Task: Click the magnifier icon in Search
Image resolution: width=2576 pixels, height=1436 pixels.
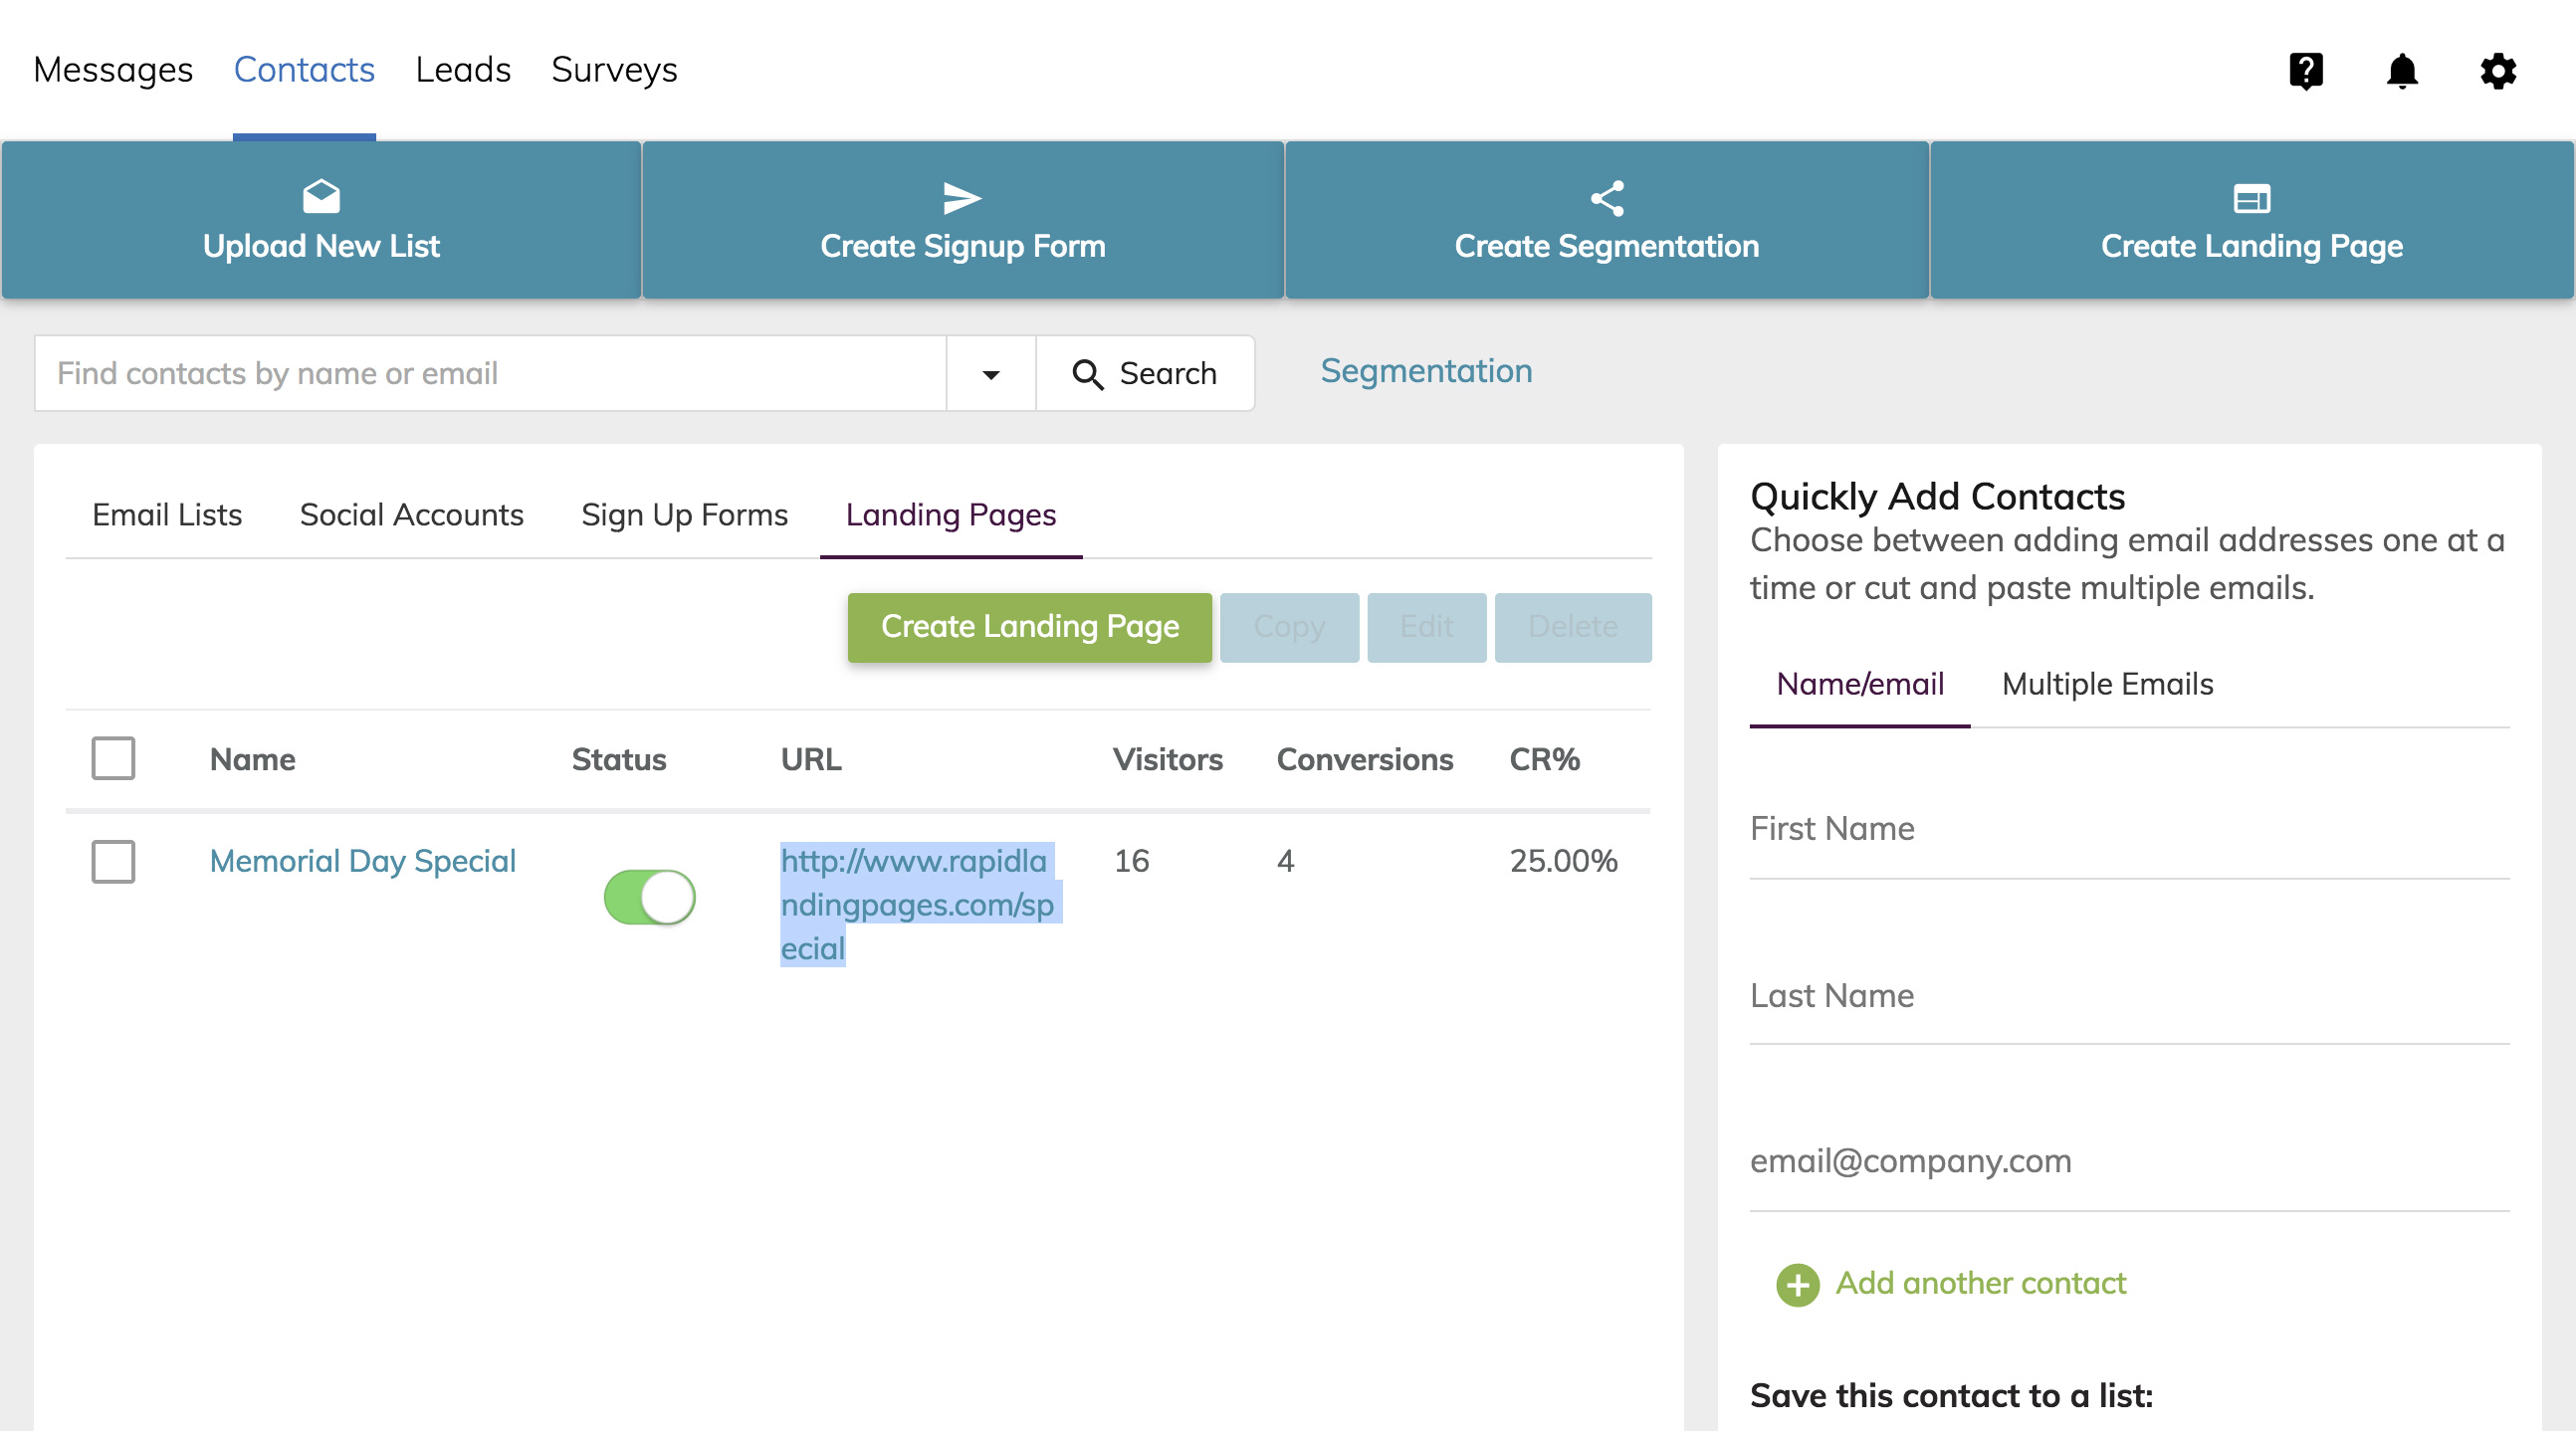Action: coord(1087,374)
